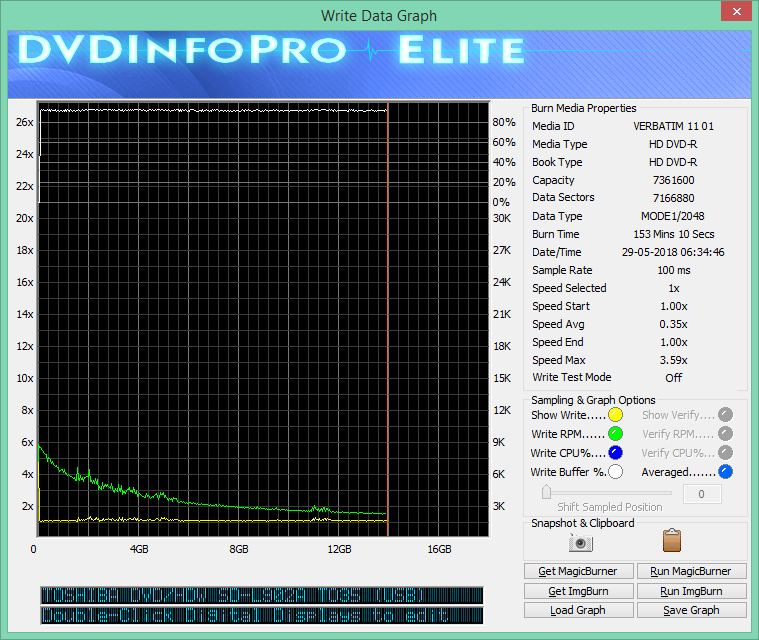The height and width of the screenshot is (640, 759).
Task: Click the Speed Max value 3.59x
Action: (673, 360)
